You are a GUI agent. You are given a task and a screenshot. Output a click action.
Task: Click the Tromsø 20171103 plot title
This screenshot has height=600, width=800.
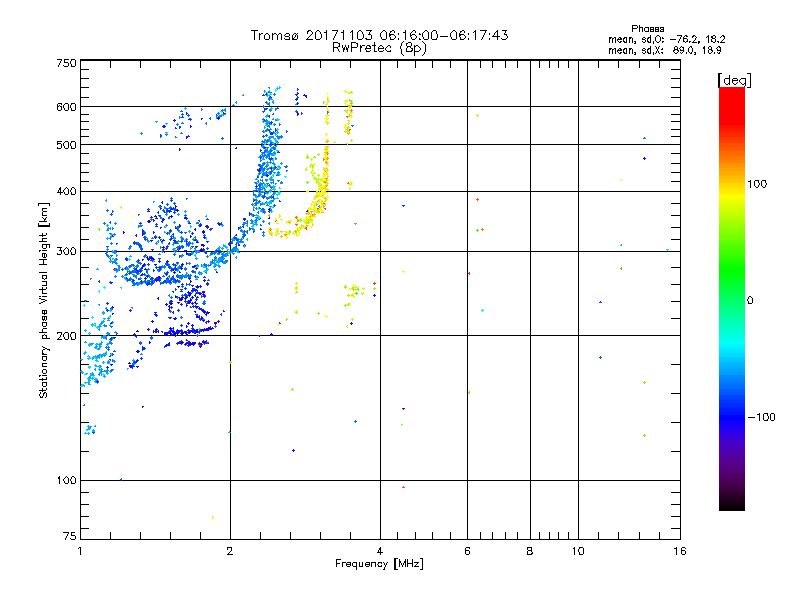[379, 35]
